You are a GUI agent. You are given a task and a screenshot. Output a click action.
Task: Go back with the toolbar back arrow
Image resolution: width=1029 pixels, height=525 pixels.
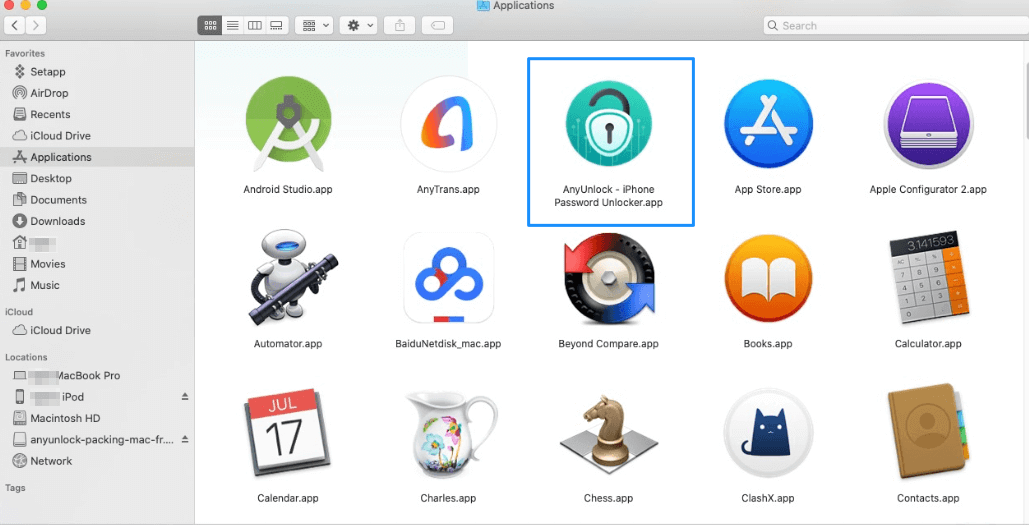click(15, 26)
